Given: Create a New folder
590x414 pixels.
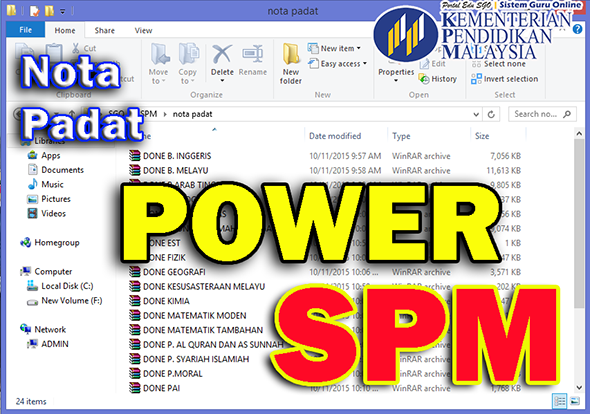Looking at the screenshot, I should (x=291, y=63).
